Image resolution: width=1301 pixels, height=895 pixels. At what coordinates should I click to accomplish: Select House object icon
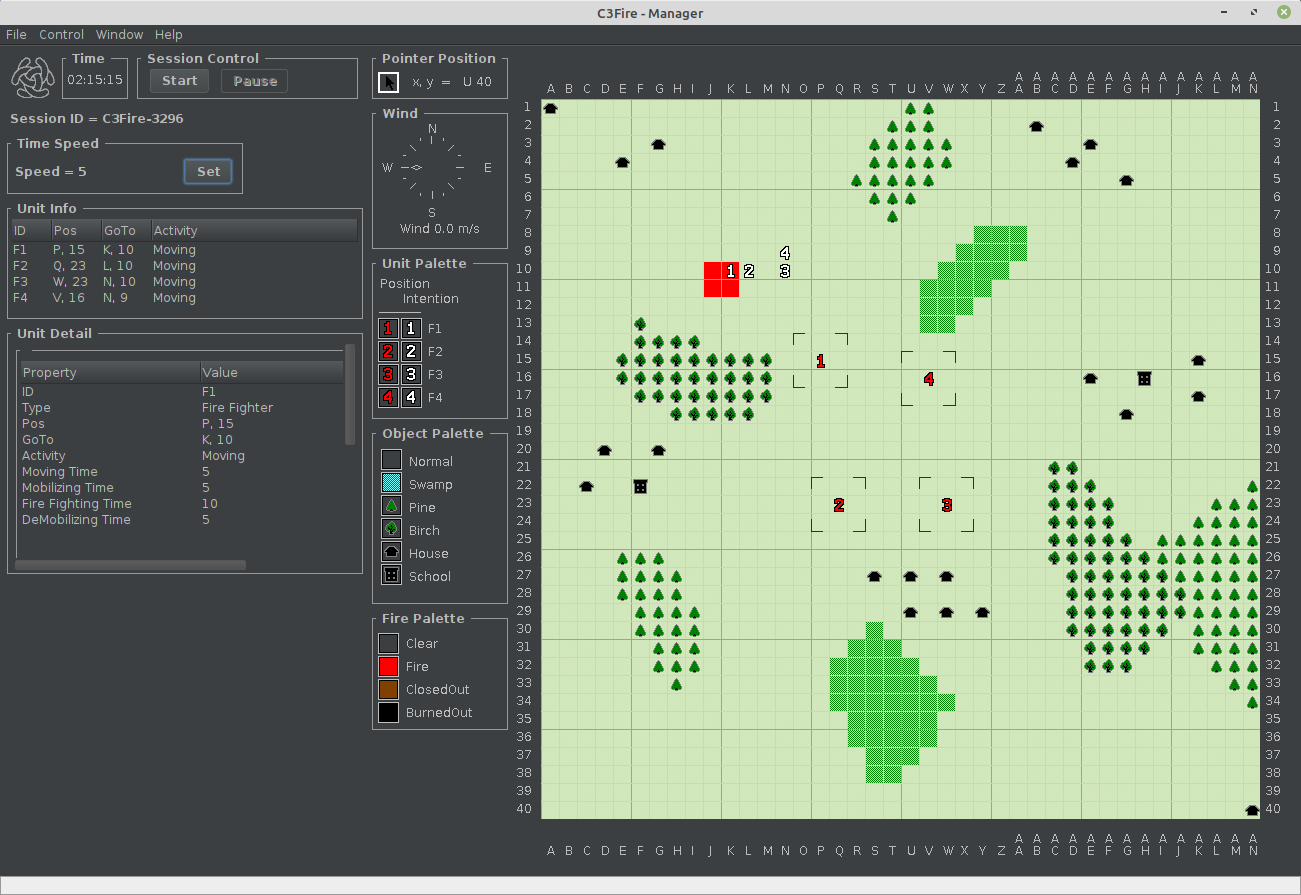(391, 552)
